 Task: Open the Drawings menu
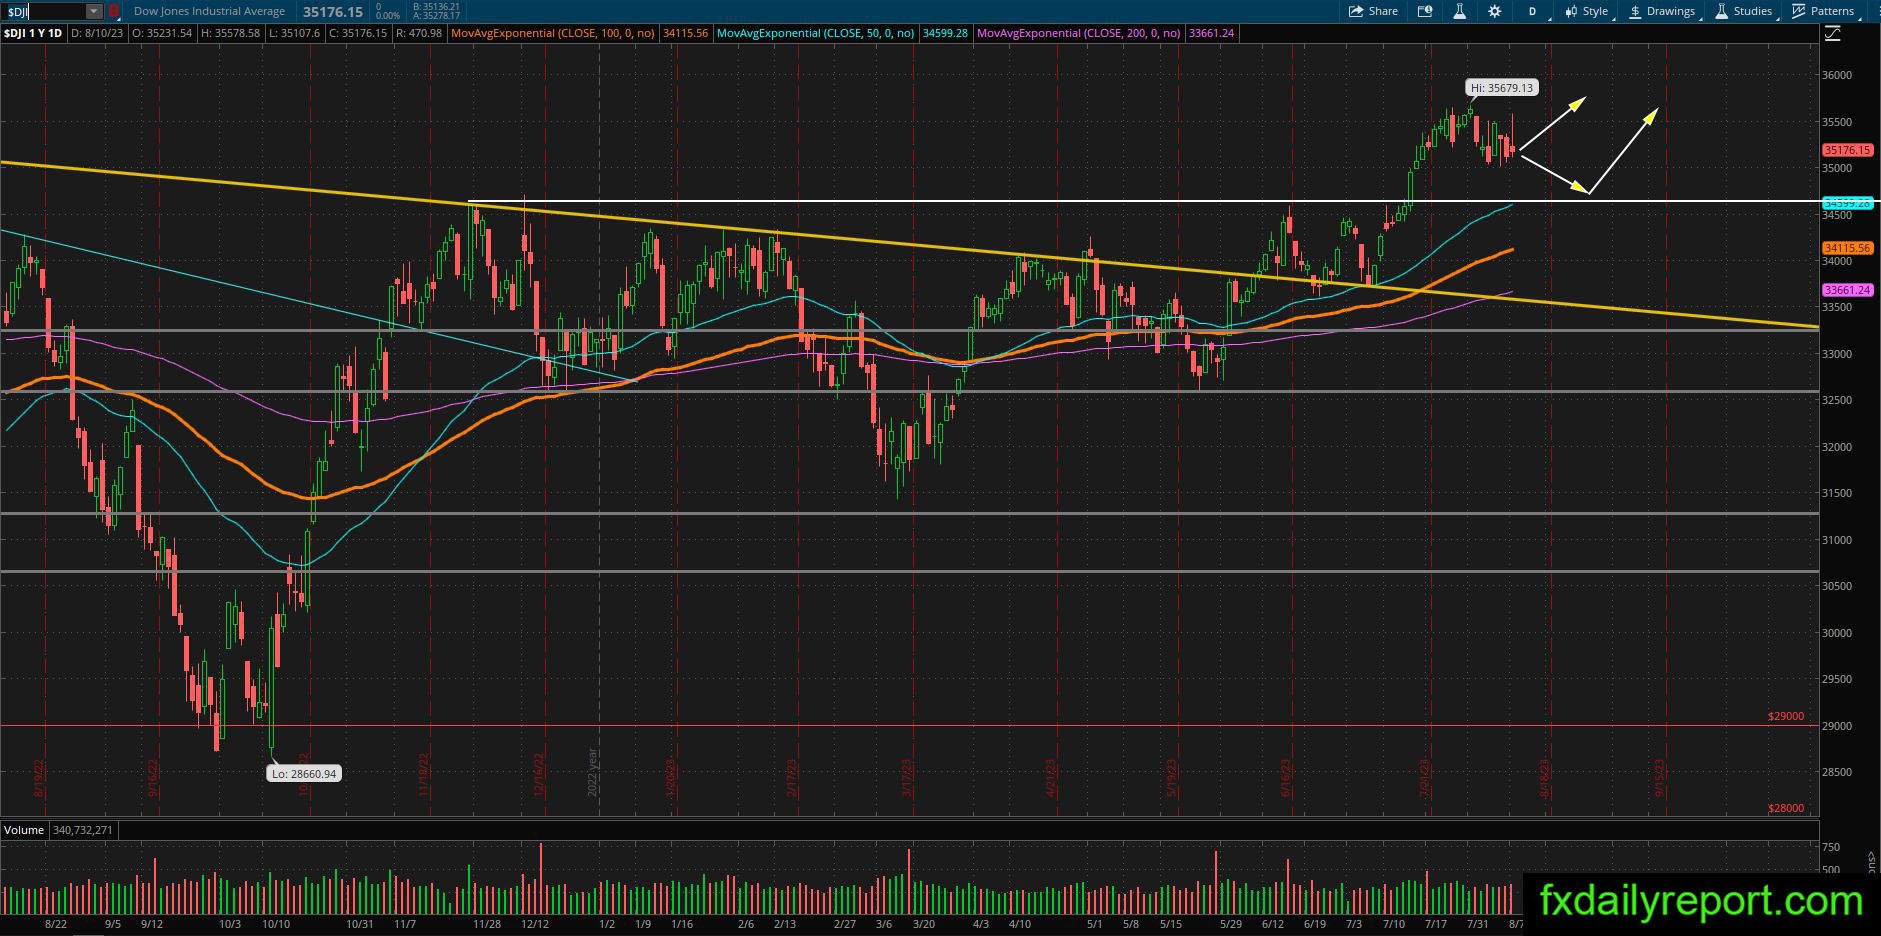click(x=1661, y=11)
